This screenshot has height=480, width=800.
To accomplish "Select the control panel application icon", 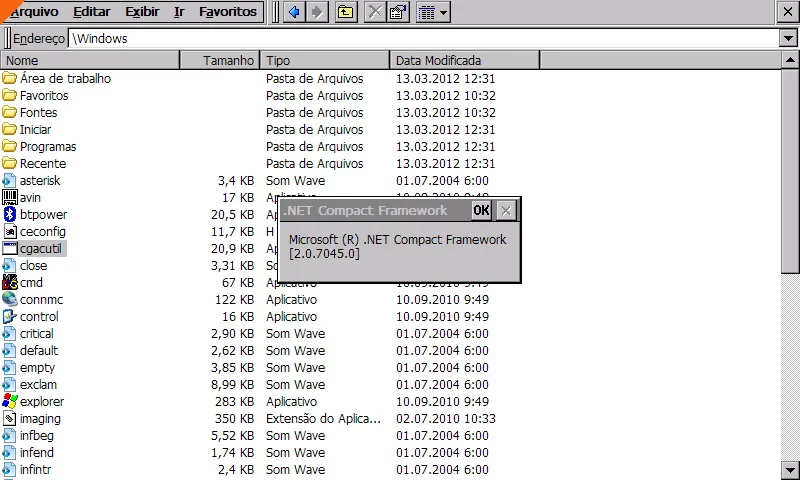I will click(x=9, y=316).
